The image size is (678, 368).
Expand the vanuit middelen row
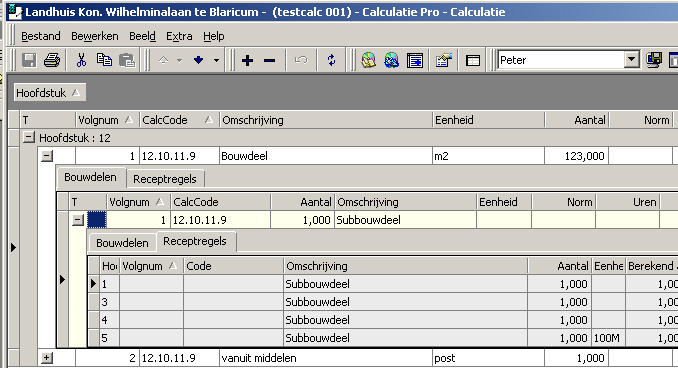(47, 358)
